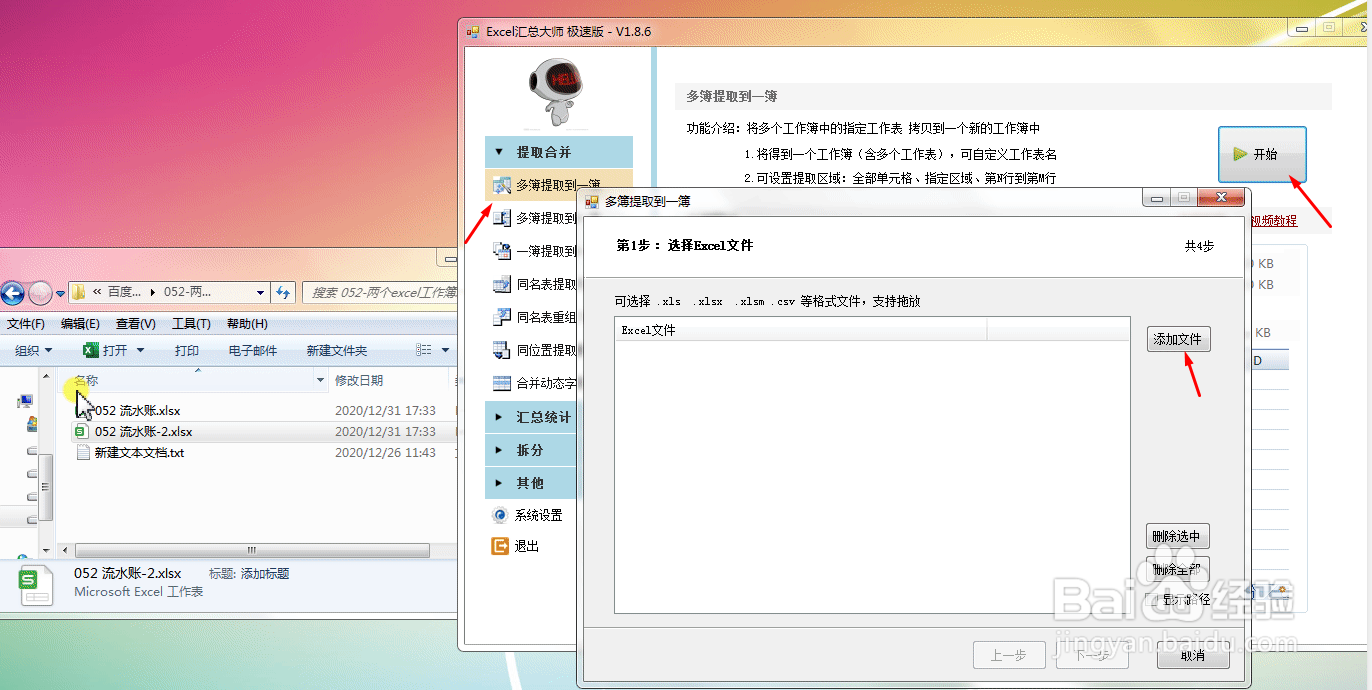Click 添加标题 in the details pane
Screen dimensions: 1372x690
coord(264,574)
